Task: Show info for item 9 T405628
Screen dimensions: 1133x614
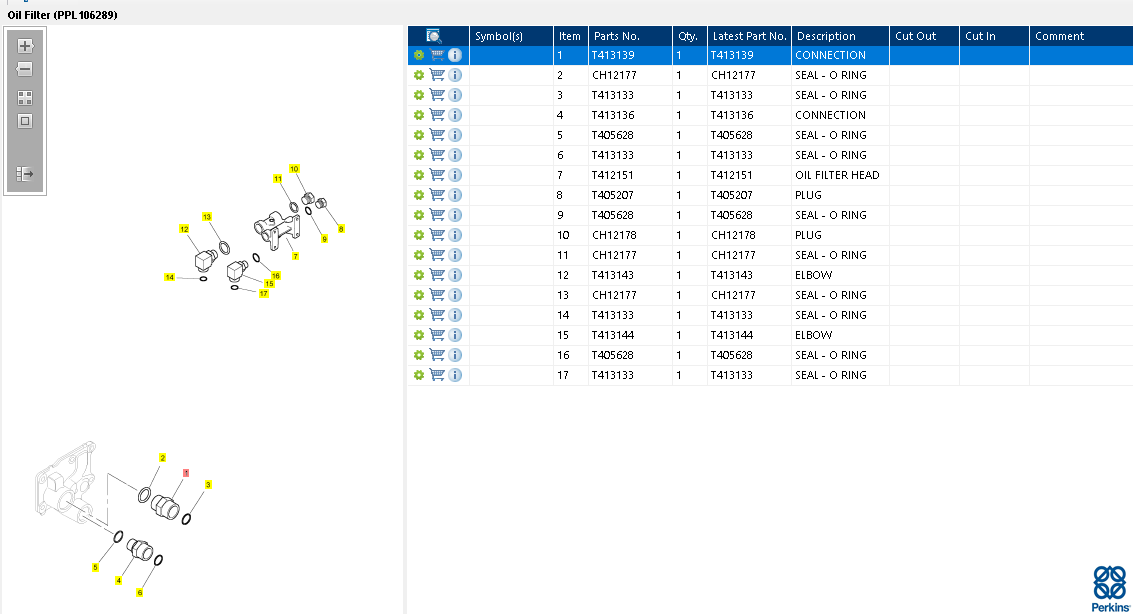Action: coord(455,215)
